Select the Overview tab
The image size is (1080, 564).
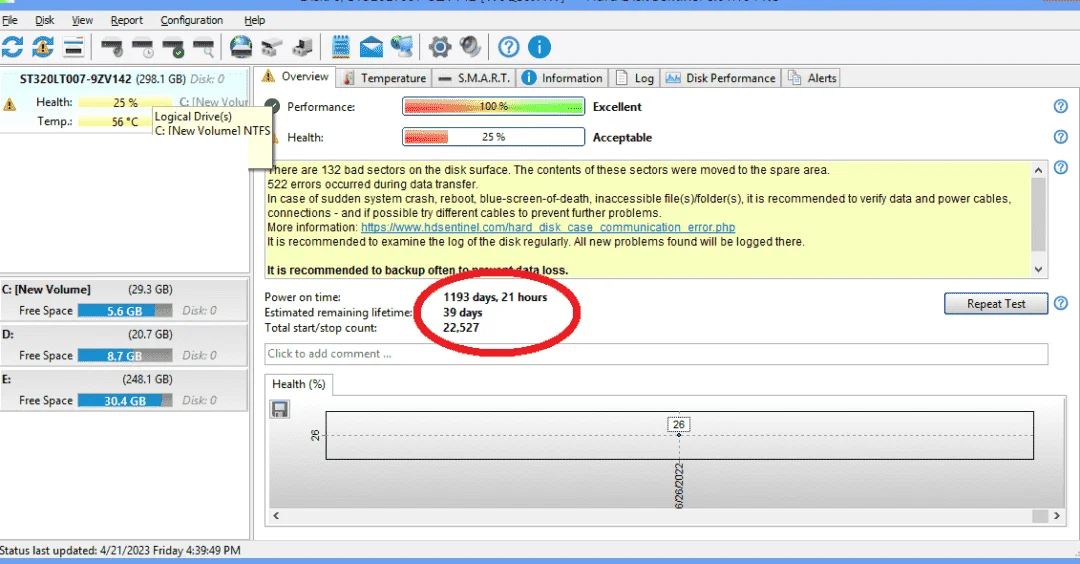click(x=295, y=76)
